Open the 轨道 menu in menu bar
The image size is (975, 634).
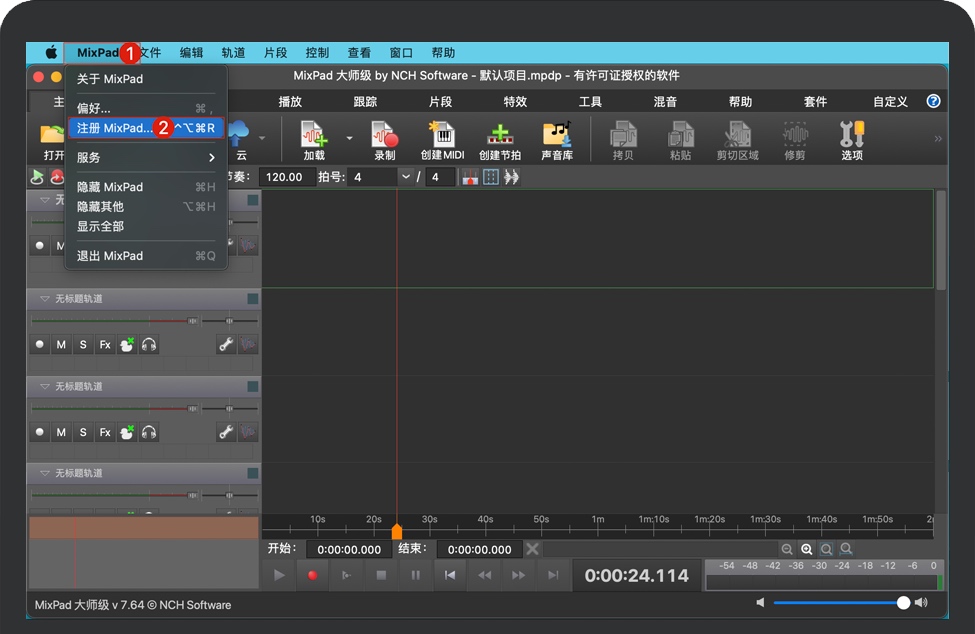click(x=233, y=53)
